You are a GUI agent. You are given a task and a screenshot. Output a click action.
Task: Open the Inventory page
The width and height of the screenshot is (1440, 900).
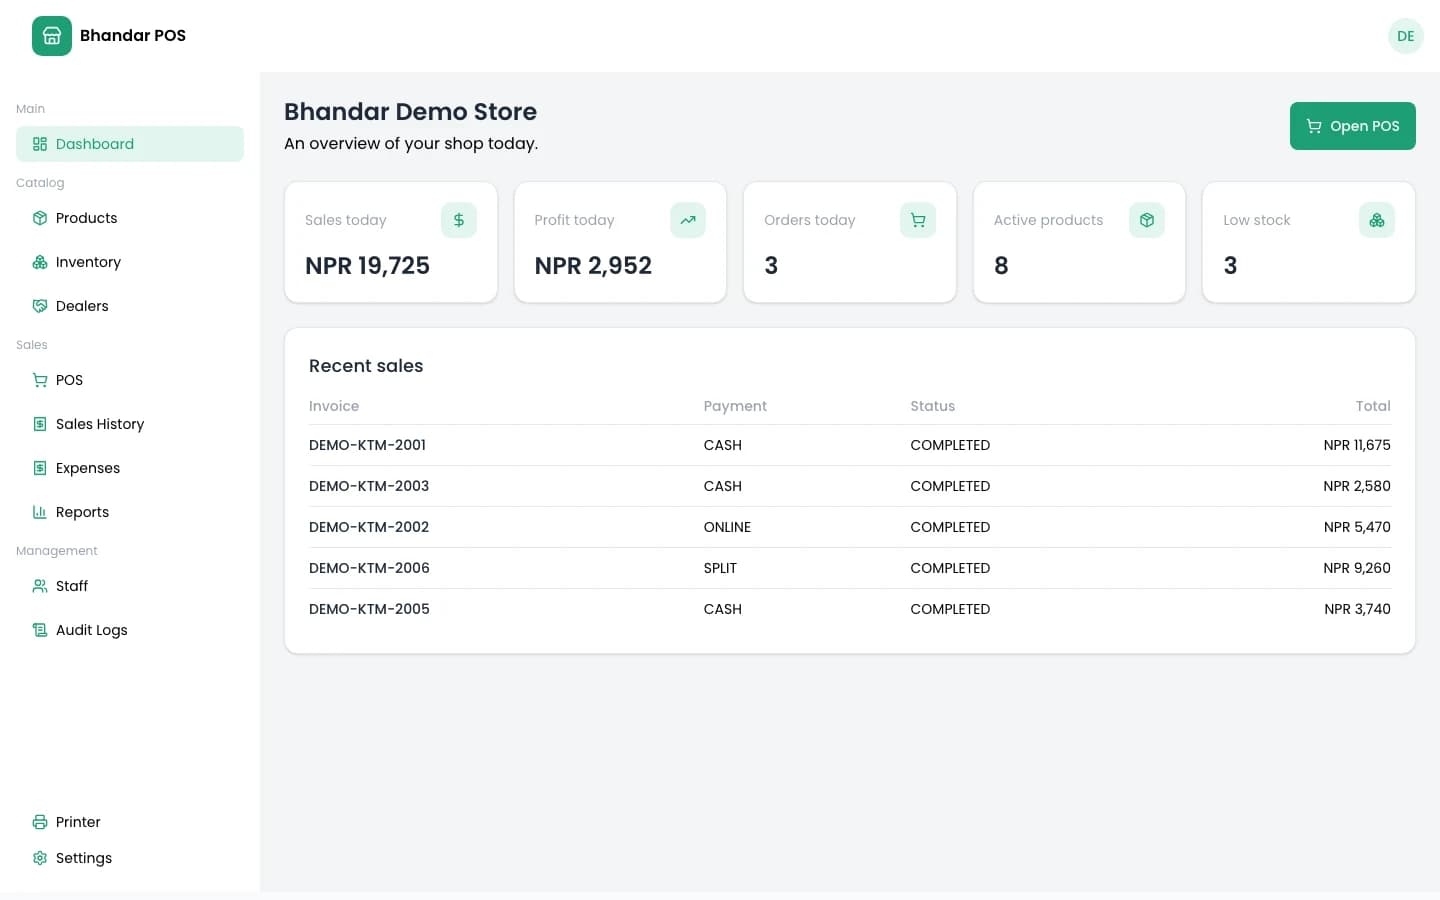point(130,262)
